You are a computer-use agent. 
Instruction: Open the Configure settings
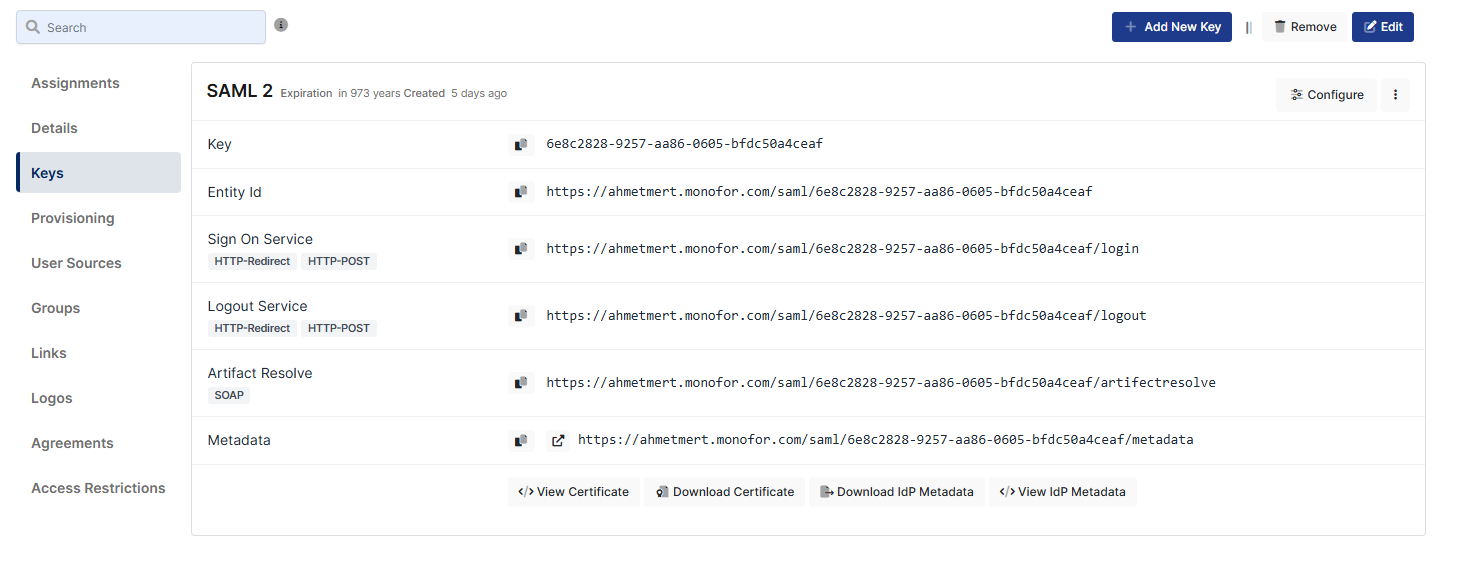click(1326, 95)
